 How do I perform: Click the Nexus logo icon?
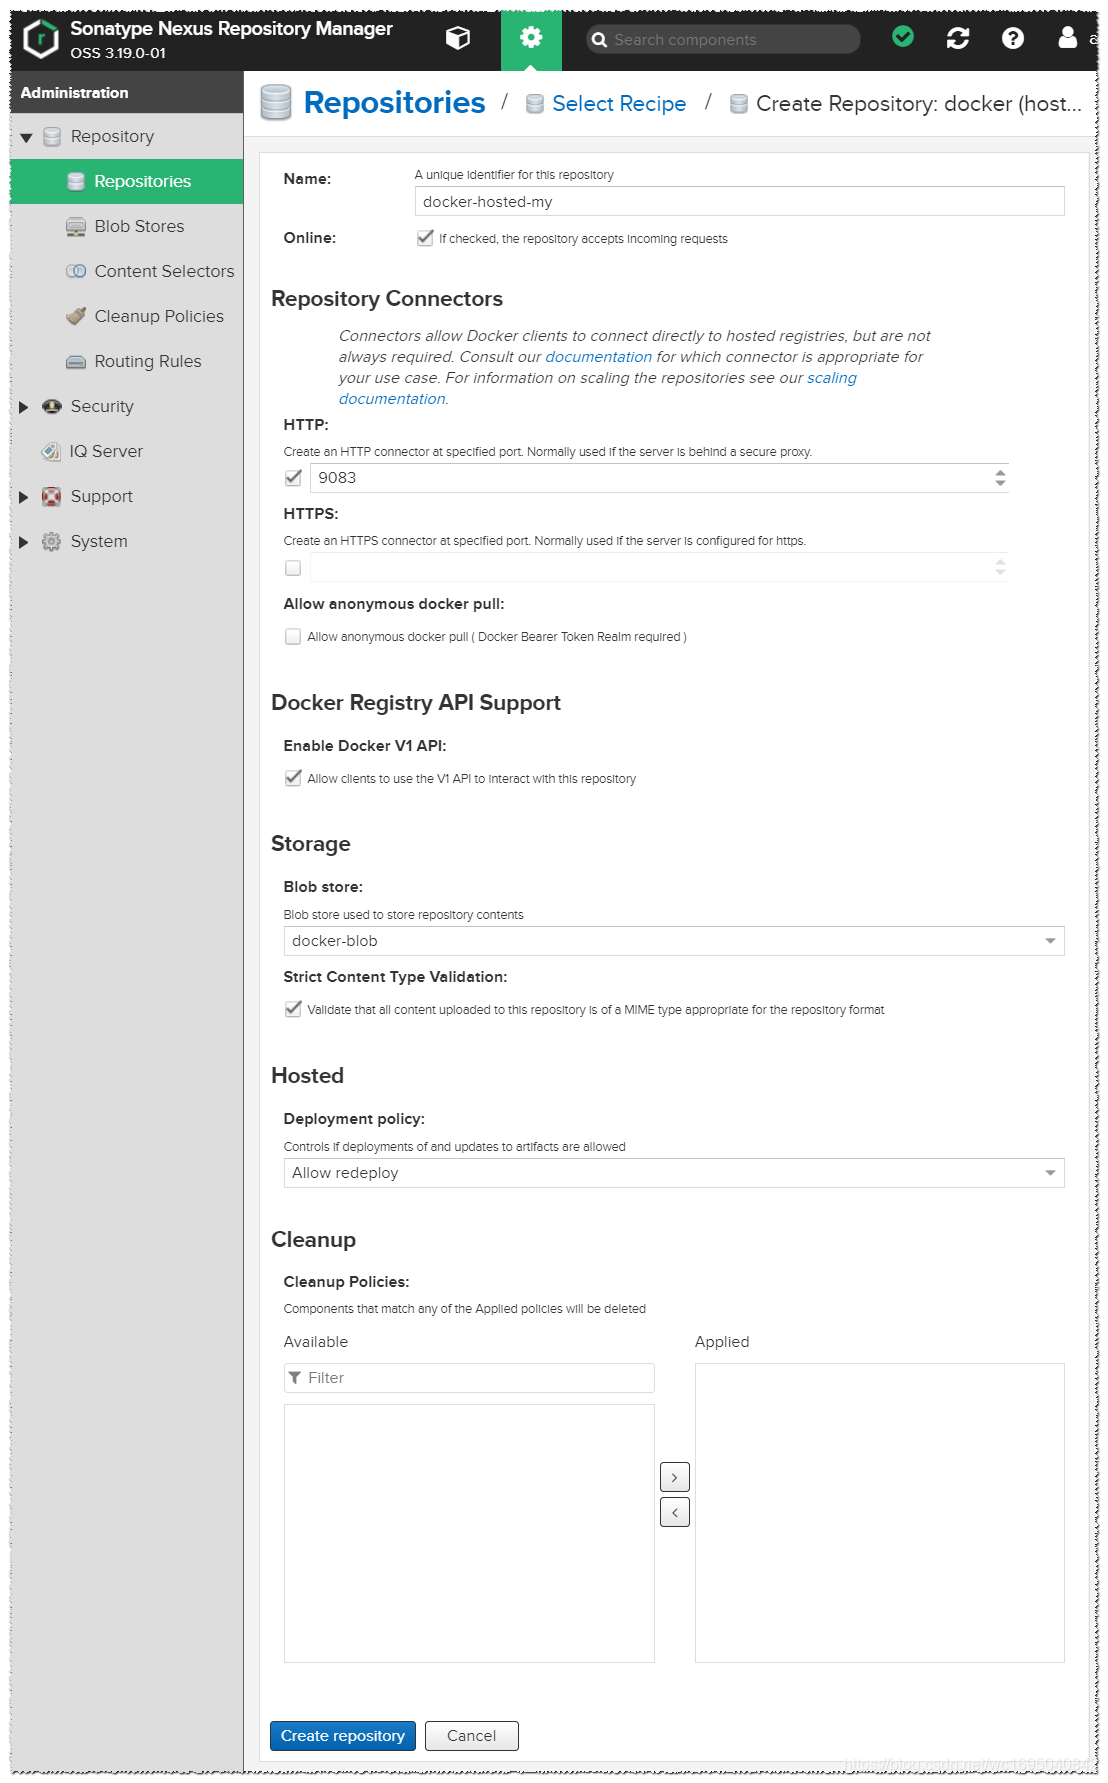pos(41,40)
